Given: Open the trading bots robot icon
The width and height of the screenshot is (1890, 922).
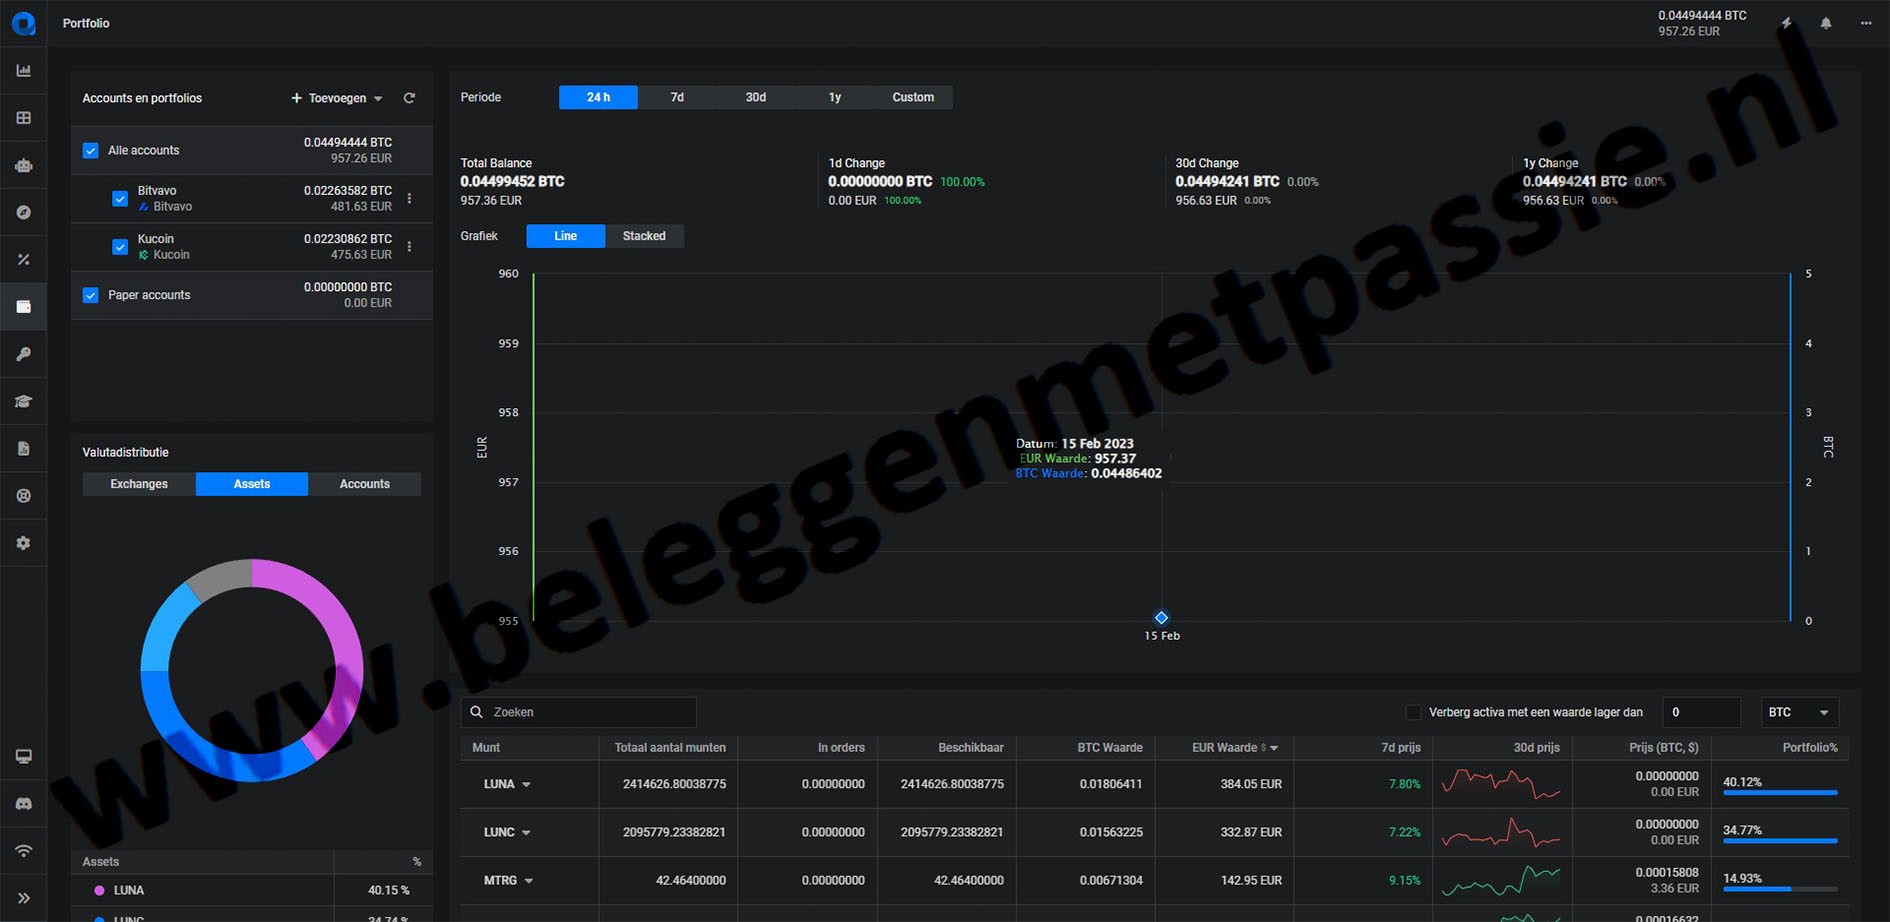Looking at the screenshot, I should [23, 165].
